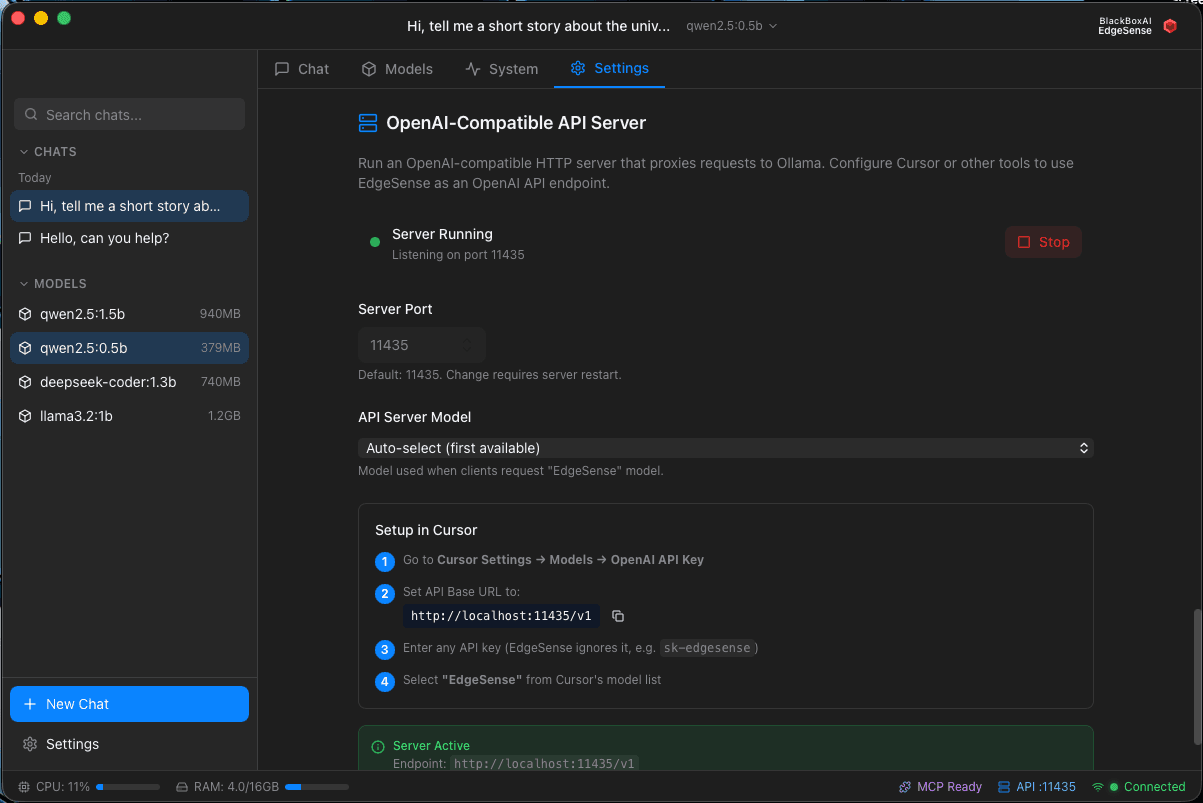1203x803 pixels.
Task: Open the System tab
Action: 502,69
